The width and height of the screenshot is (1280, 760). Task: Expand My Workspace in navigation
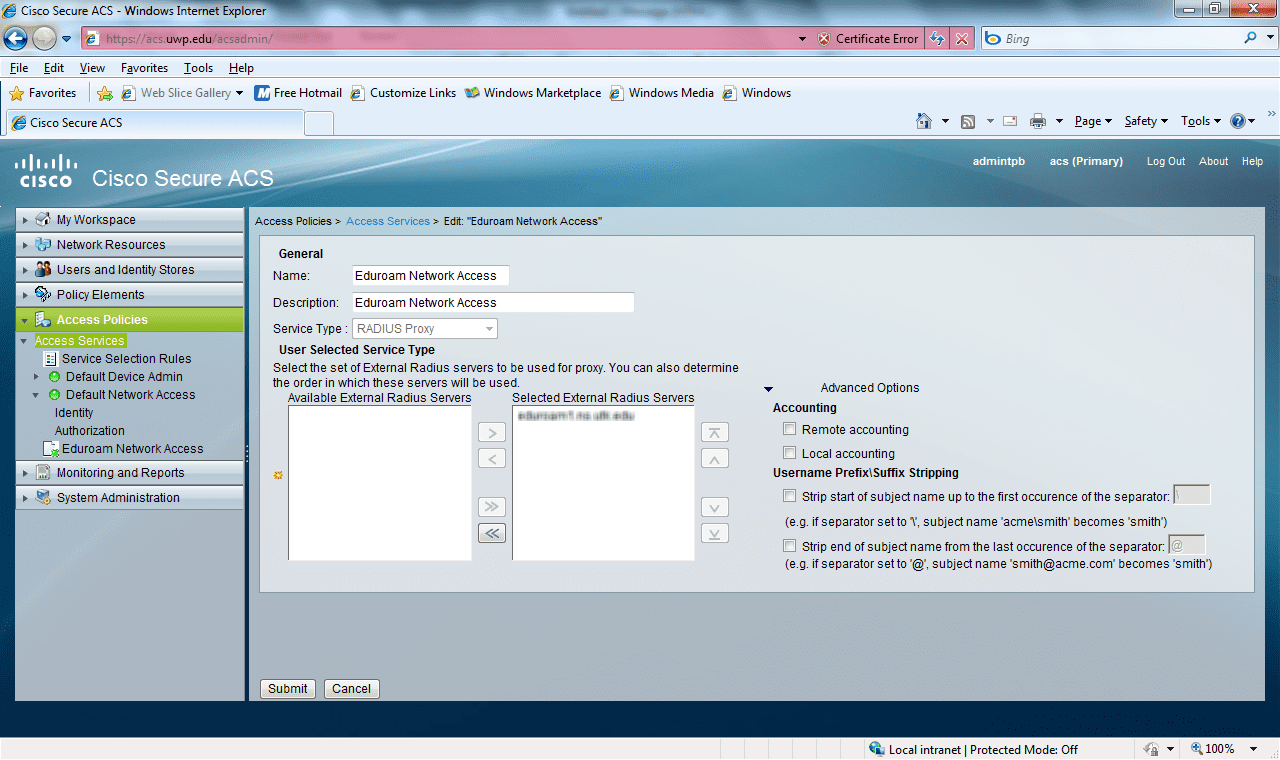pyautogui.click(x=26, y=220)
